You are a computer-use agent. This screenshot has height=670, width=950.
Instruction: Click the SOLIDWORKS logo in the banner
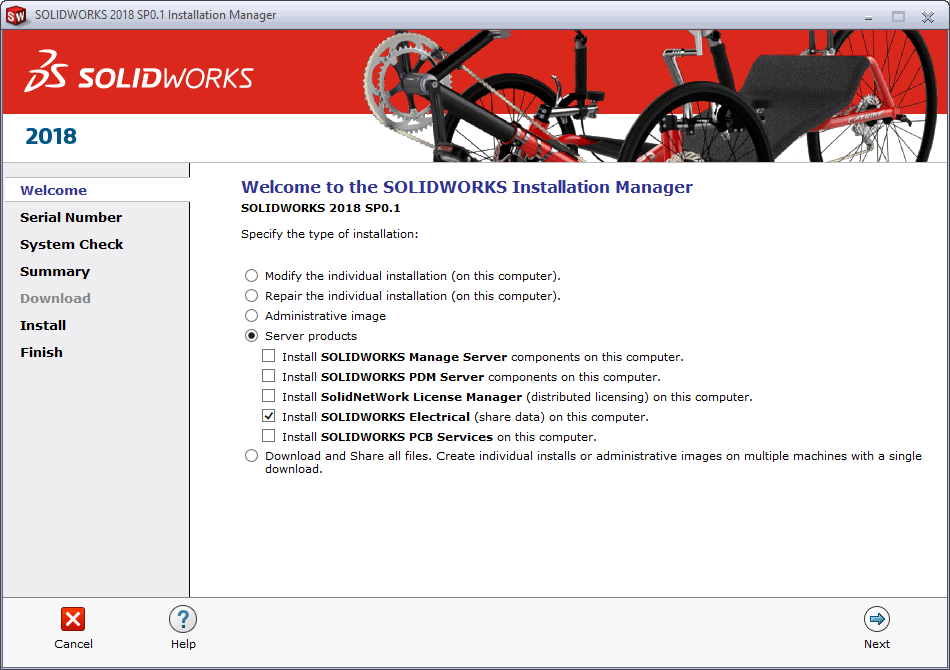coord(139,73)
